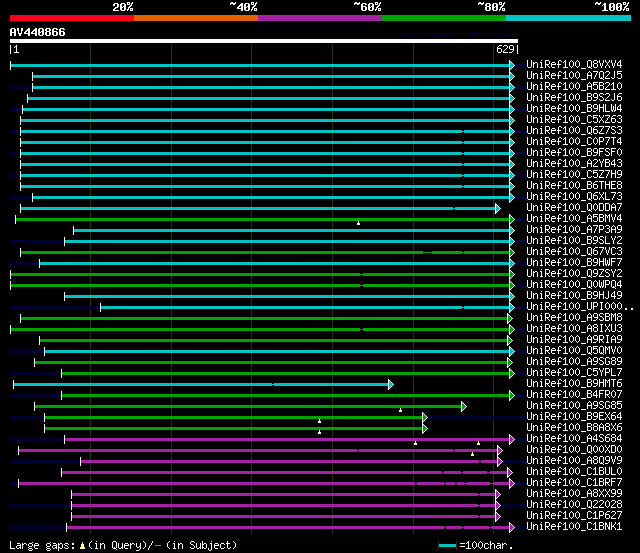The height and width of the screenshot is (553, 640).
Task: Click the arrowhead ending the Q0DDA7 bar
Action: point(497,208)
